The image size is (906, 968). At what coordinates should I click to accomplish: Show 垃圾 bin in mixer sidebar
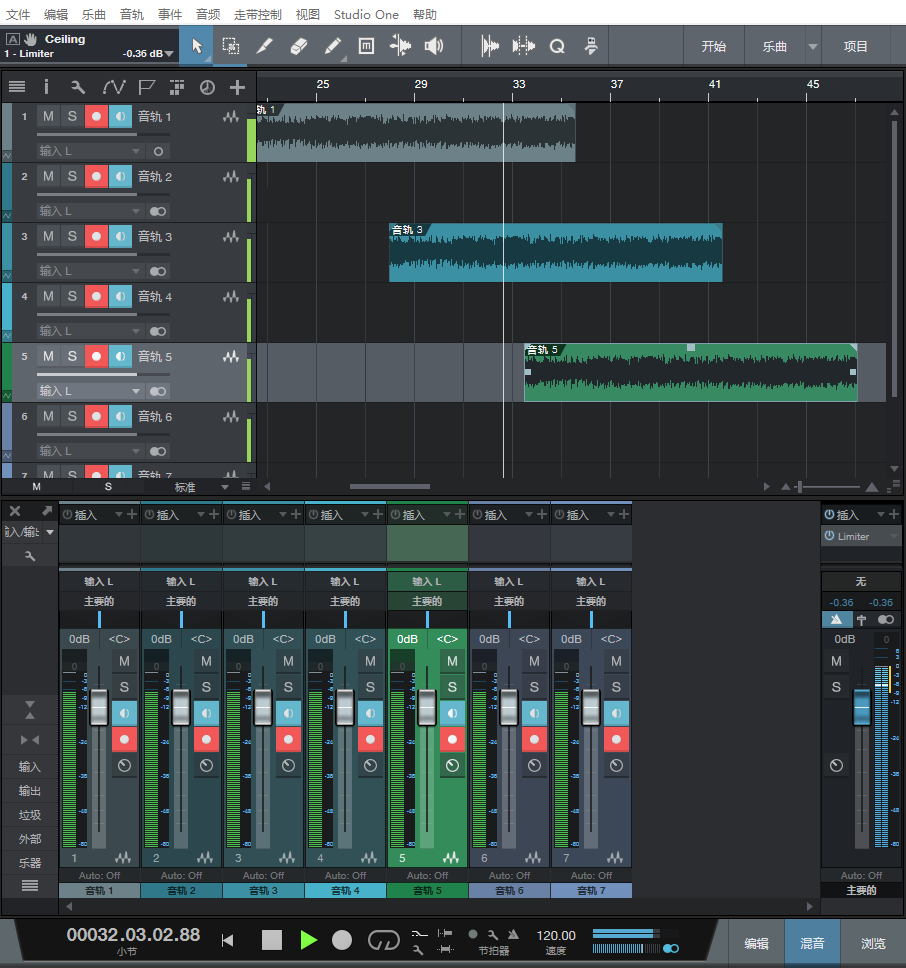[x=30, y=815]
